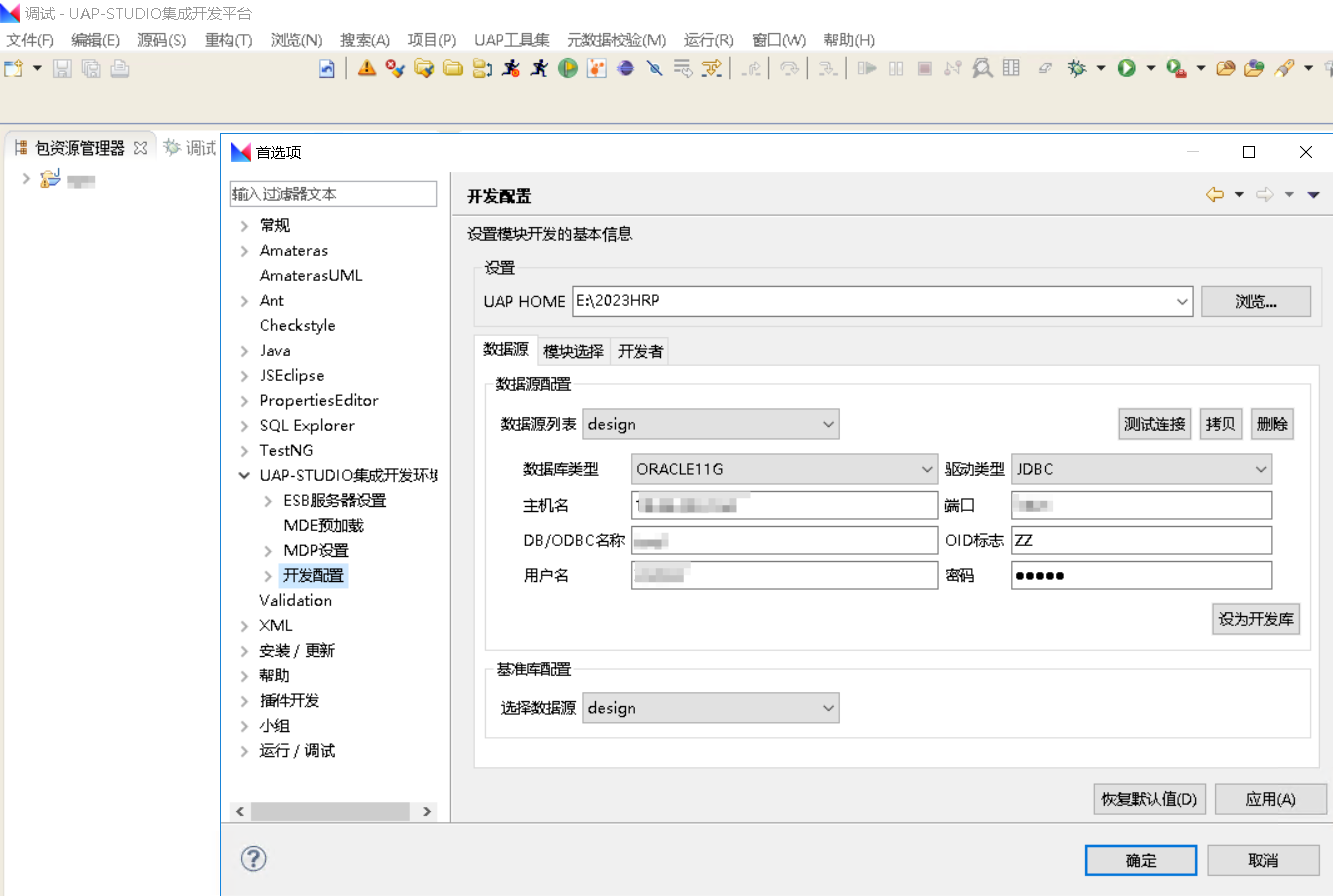
Task: Click the running man with red dot icon
Action: click(x=512, y=68)
